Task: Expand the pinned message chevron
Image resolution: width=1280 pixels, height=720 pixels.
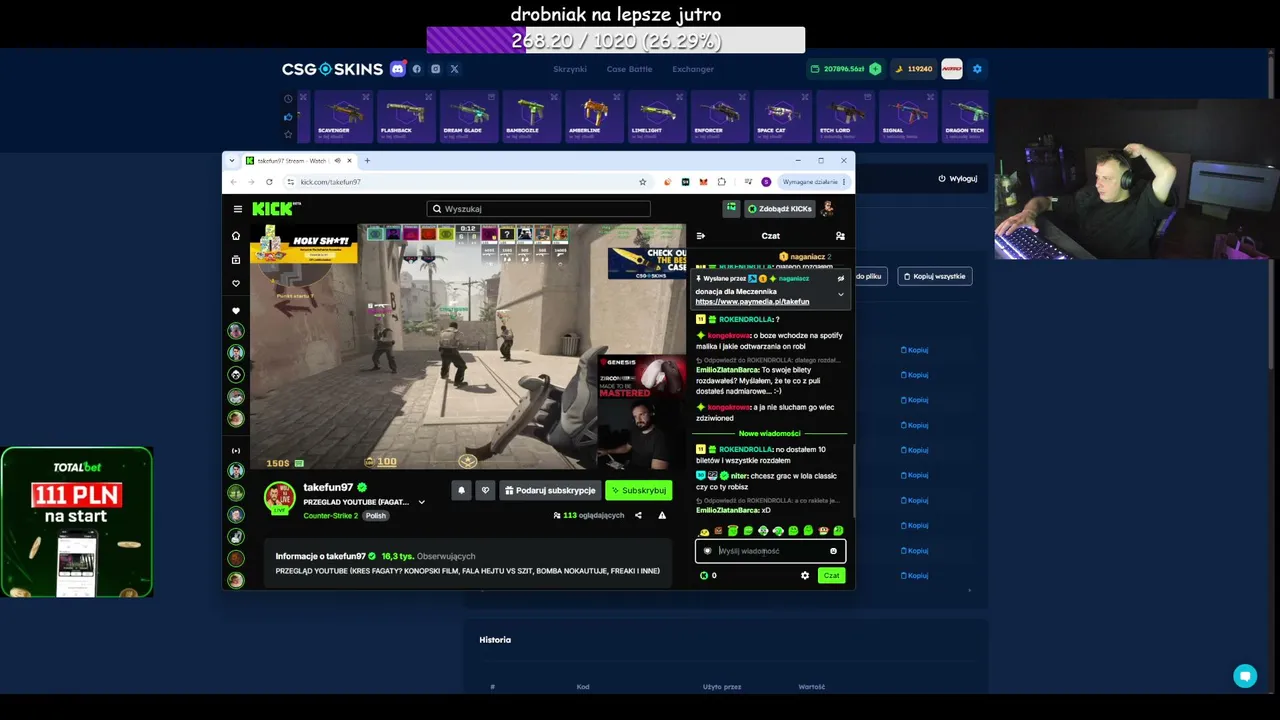Action: [x=841, y=295]
